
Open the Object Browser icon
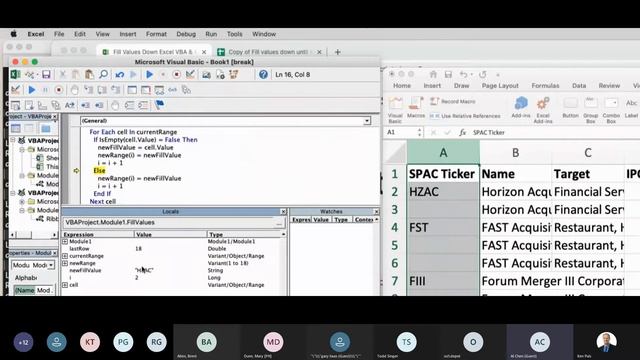(x=234, y=74)
